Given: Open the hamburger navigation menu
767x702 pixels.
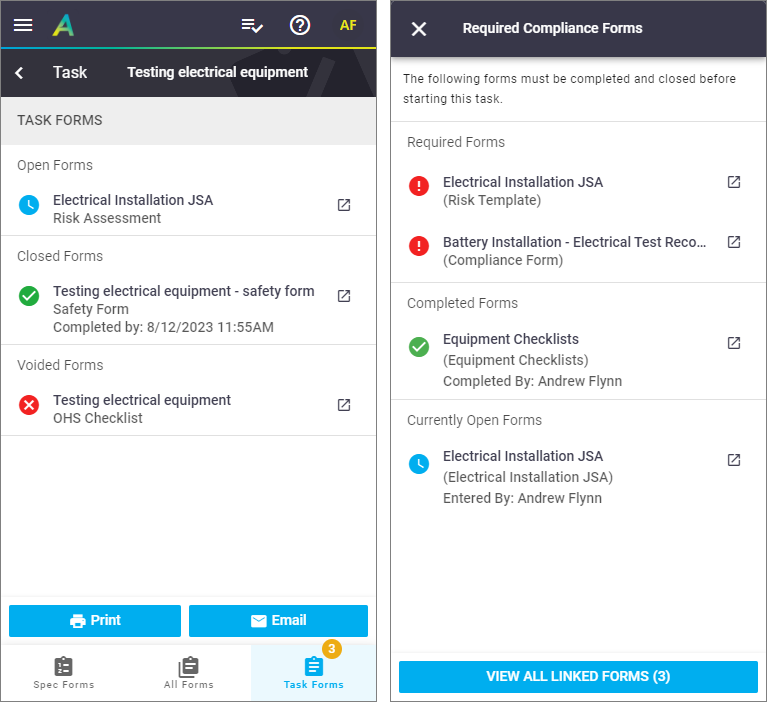Looking at the screenshot, I should tap(23, 25).
